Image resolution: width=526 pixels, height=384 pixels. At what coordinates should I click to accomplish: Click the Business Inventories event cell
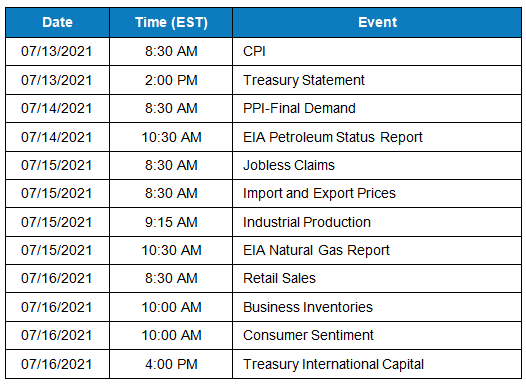coord(377,307)
